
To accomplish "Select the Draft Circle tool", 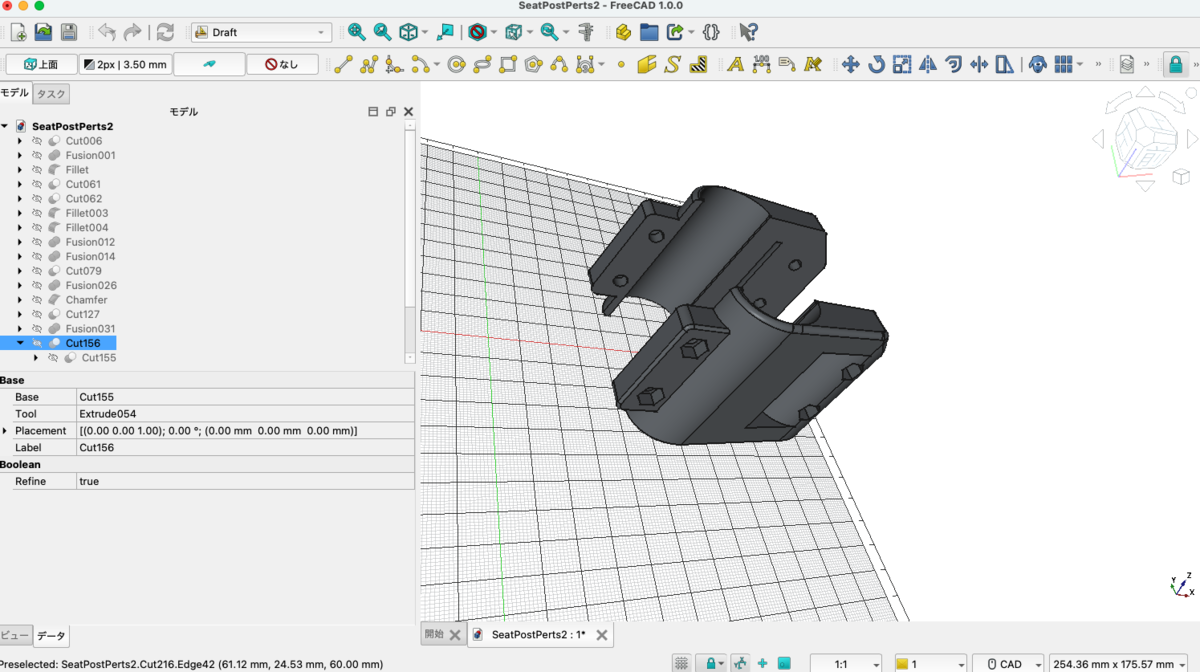I will pyautogui.click(x=457, y=65).
